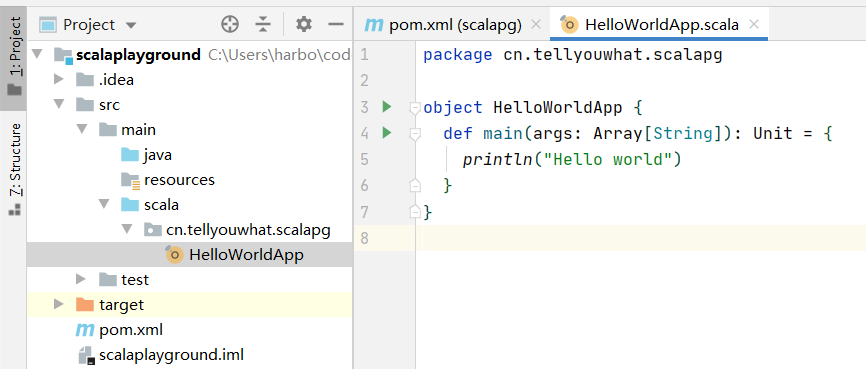Click the Unit return type
The height and width of the screenshot is (369, 866).
pos(773,133)
